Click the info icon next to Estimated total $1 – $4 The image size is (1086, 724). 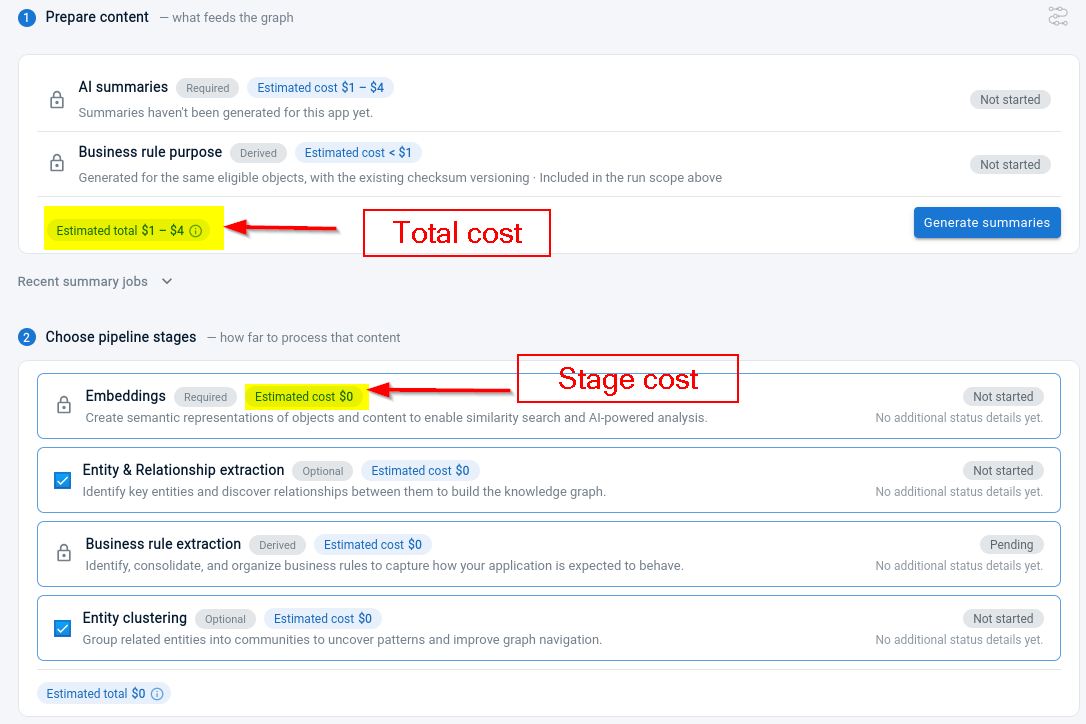(x=196, y=231)
